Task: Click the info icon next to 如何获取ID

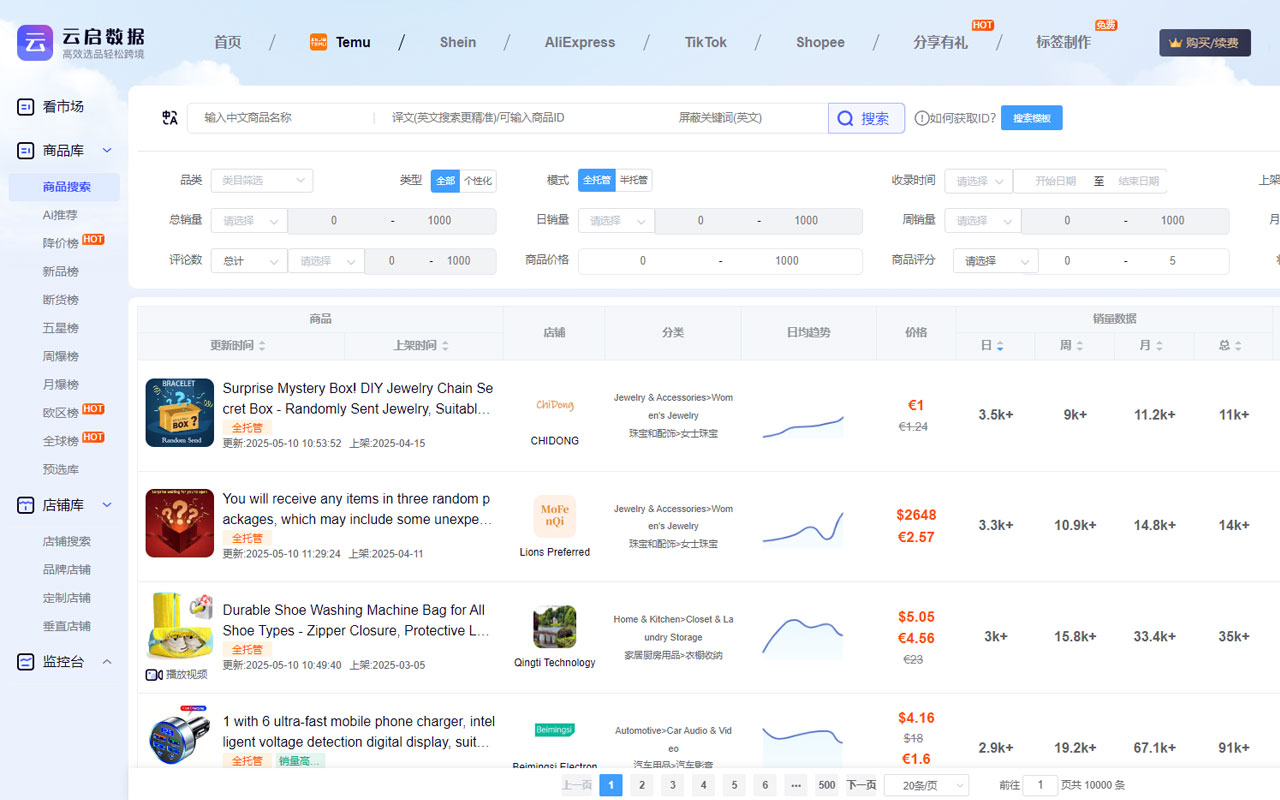Action: pos(921,118)
